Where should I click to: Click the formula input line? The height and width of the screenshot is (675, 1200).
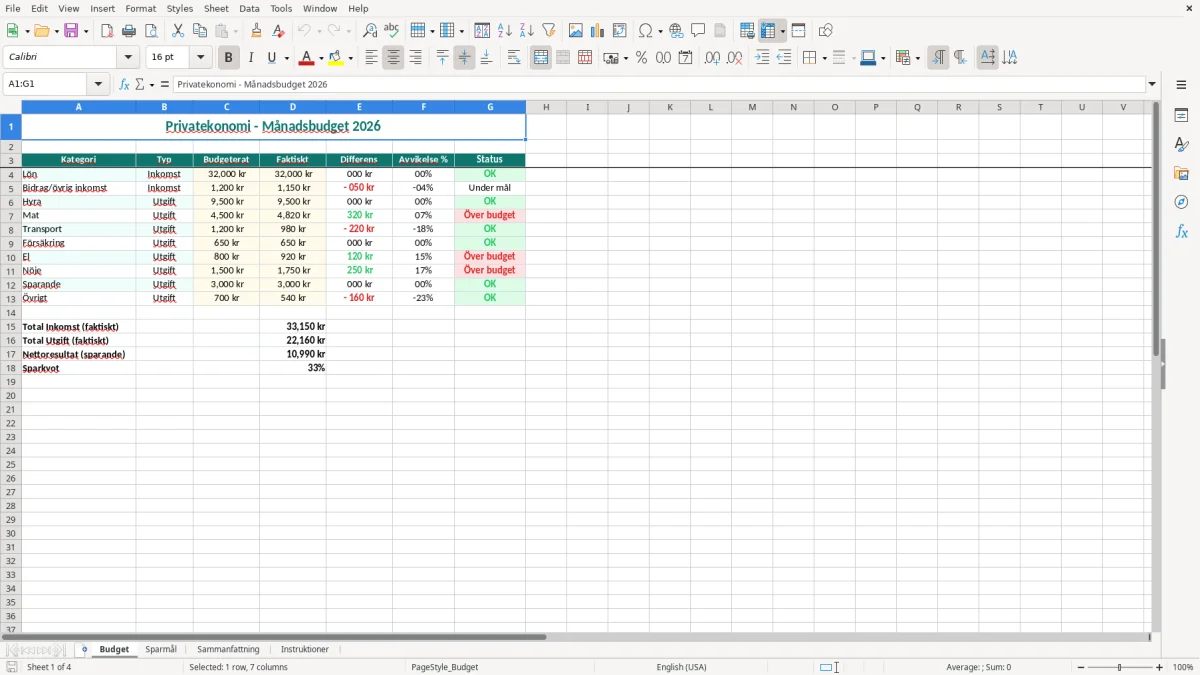[659, 84]
